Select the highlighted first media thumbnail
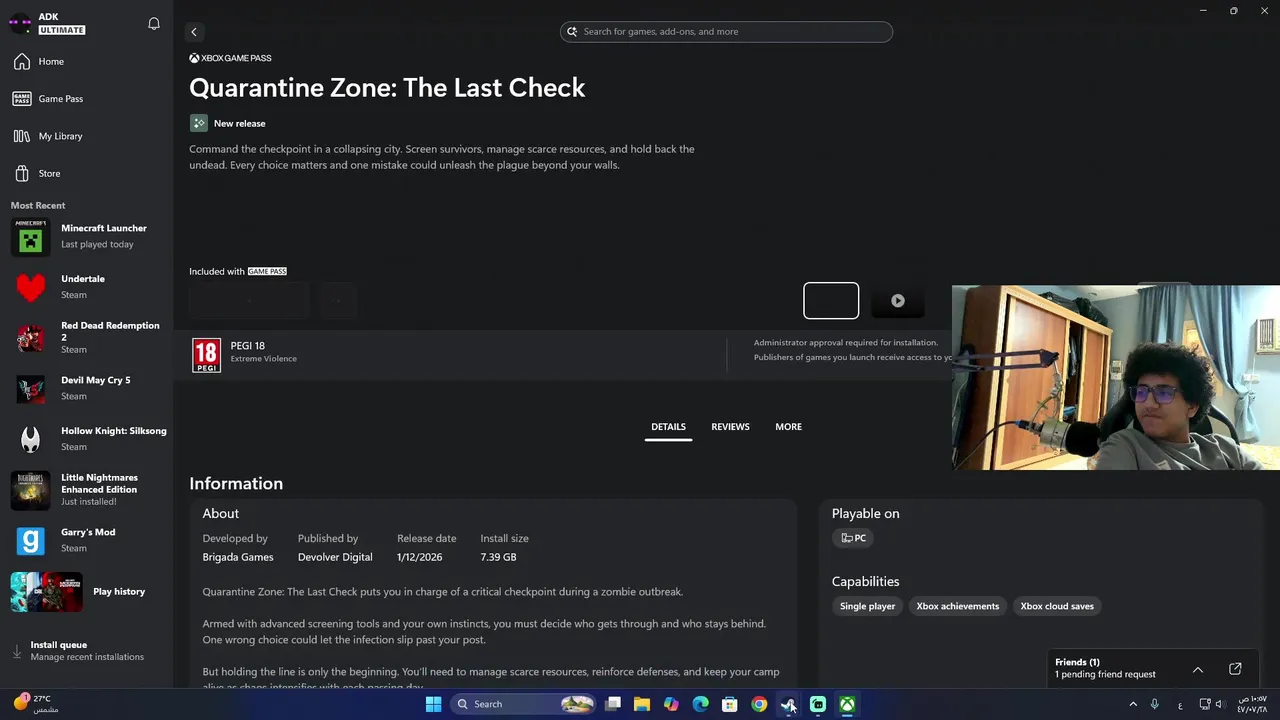1280x720 pixels. (831, 301)
